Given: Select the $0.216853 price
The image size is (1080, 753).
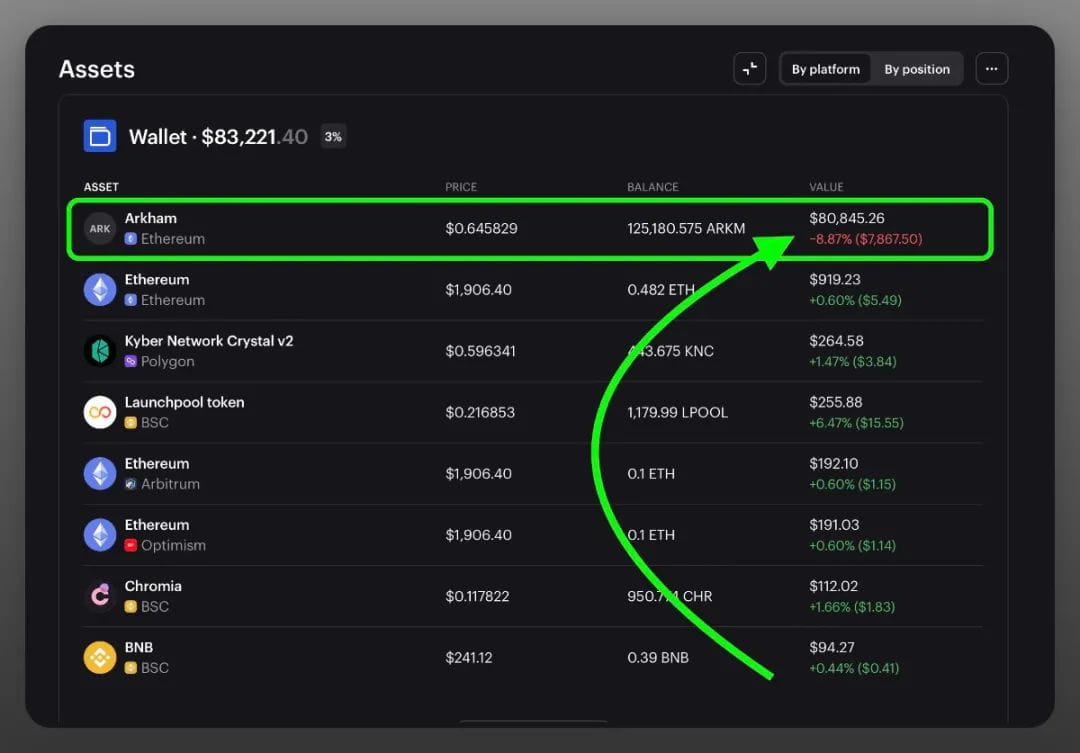Looking at the screenshot, I should point(480,413).
